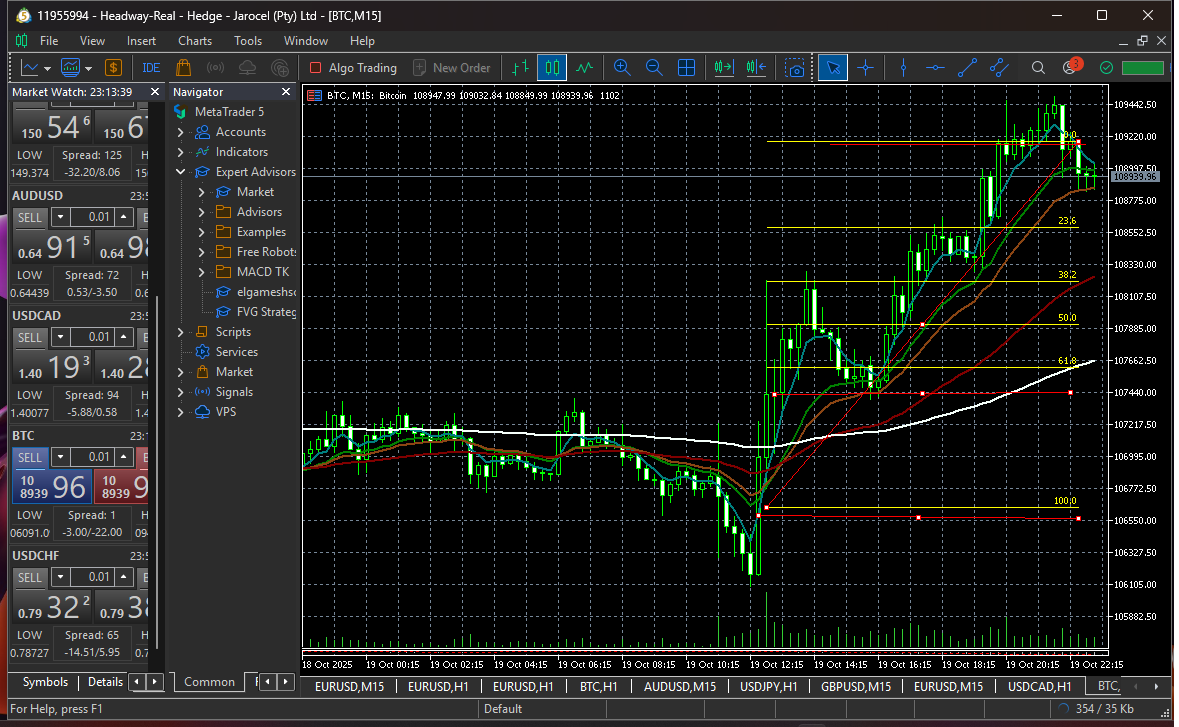Draw a horizontal line

[x=935, y=68]
